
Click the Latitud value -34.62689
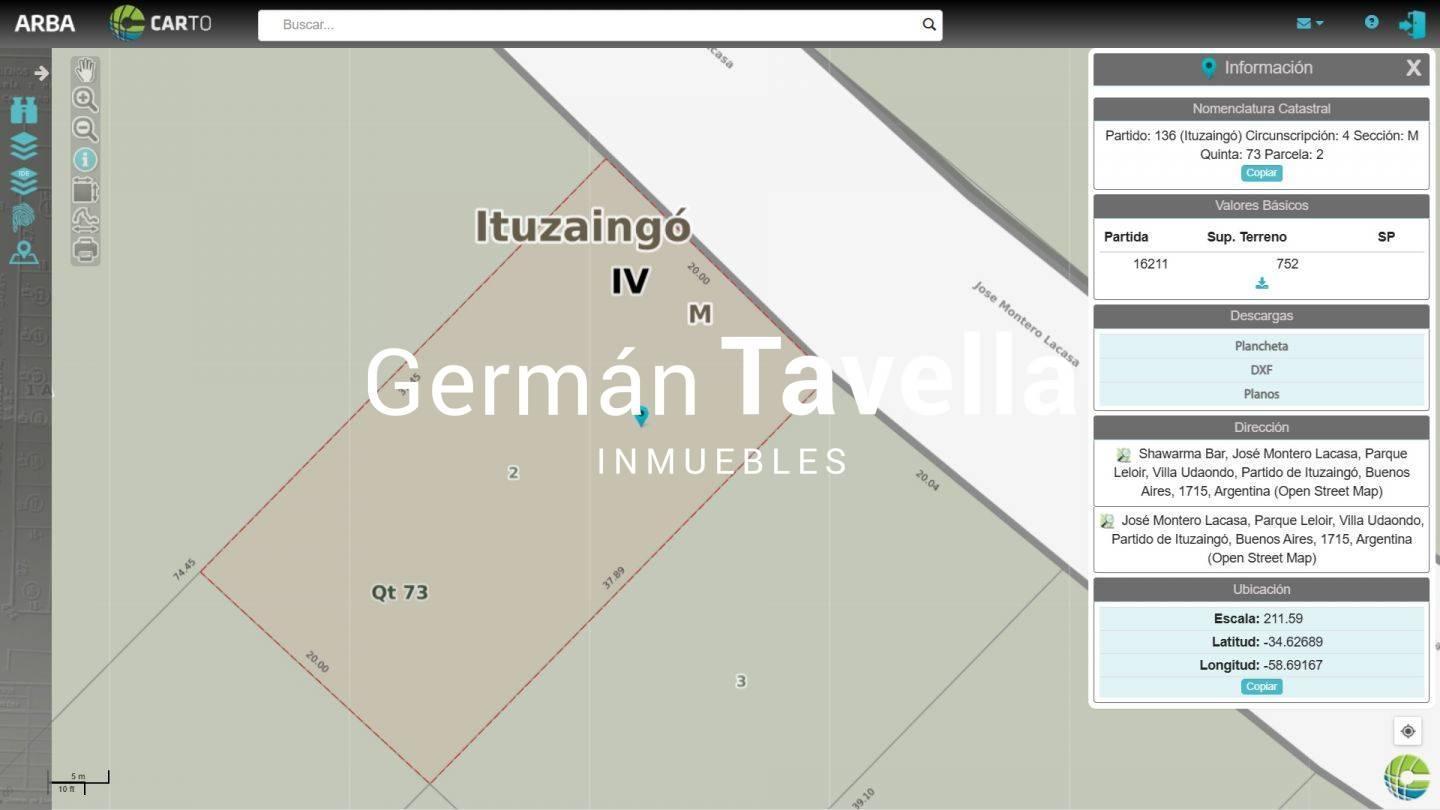(1293, 642)
